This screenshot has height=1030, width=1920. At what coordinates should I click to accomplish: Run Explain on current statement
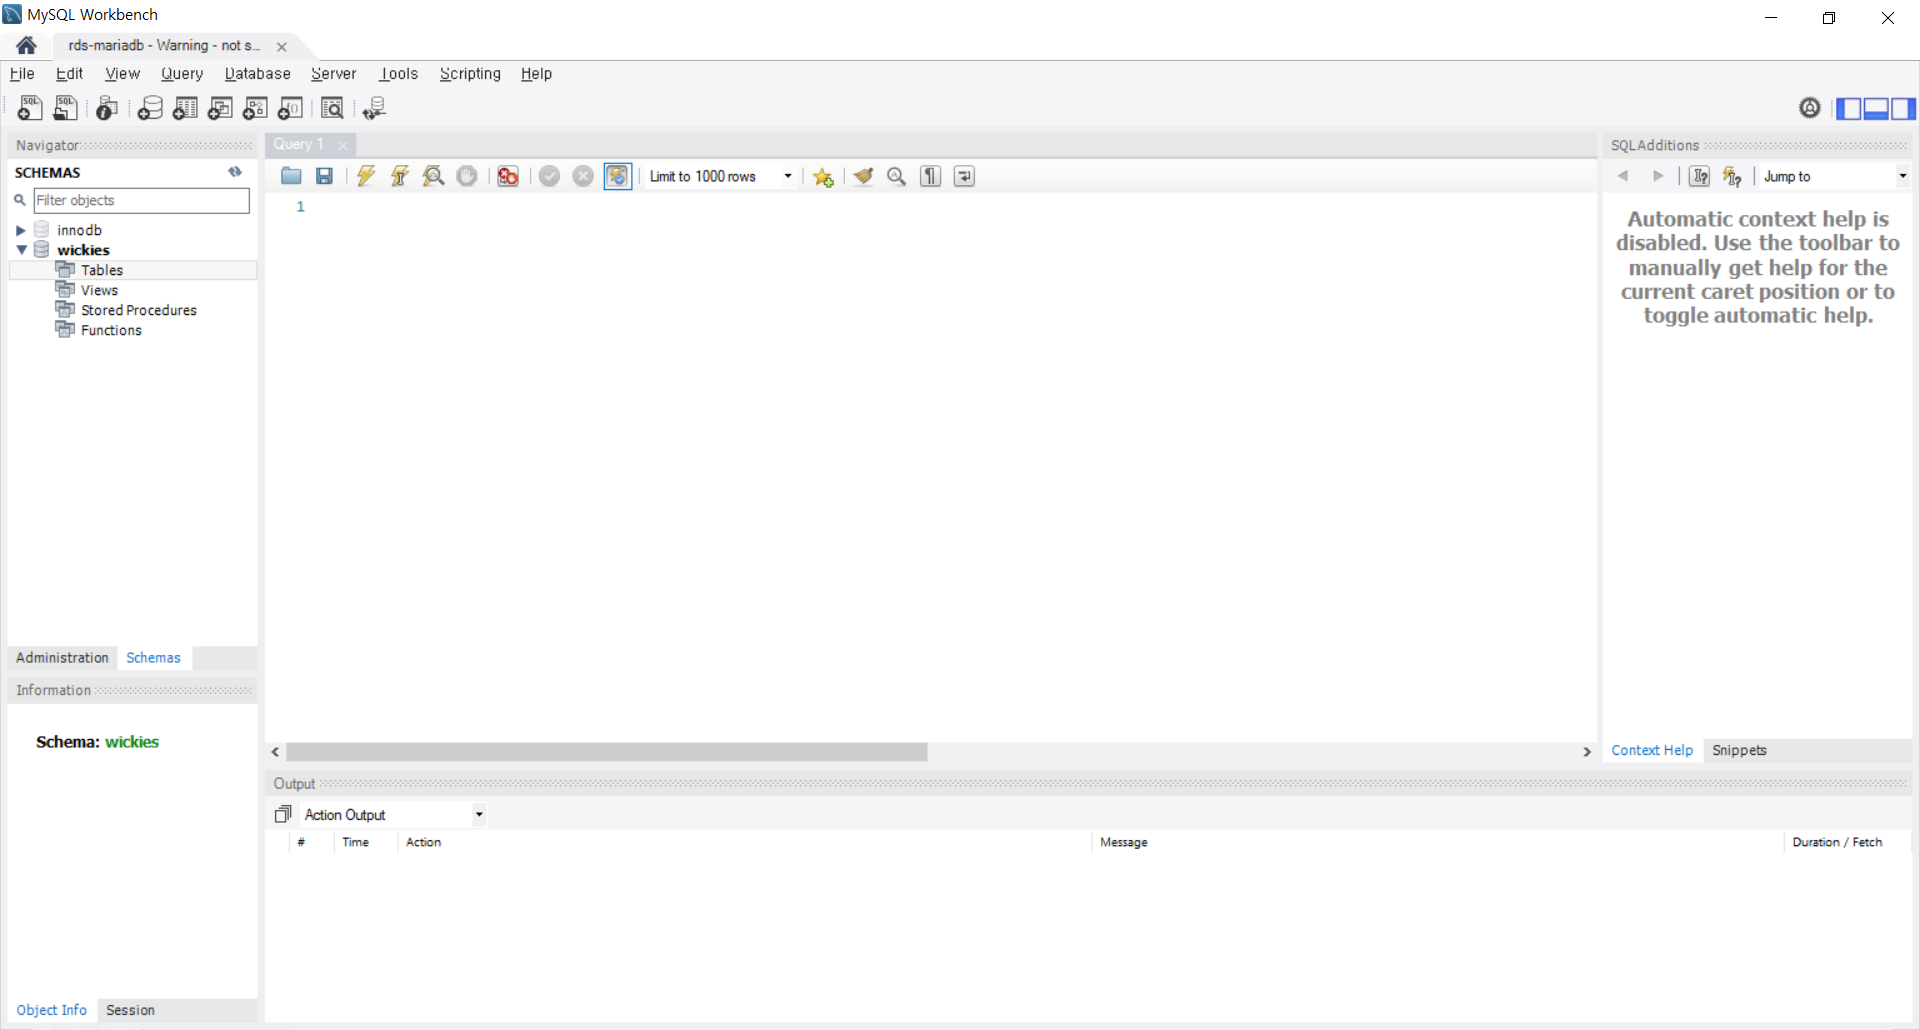click(x=433, y=176)
